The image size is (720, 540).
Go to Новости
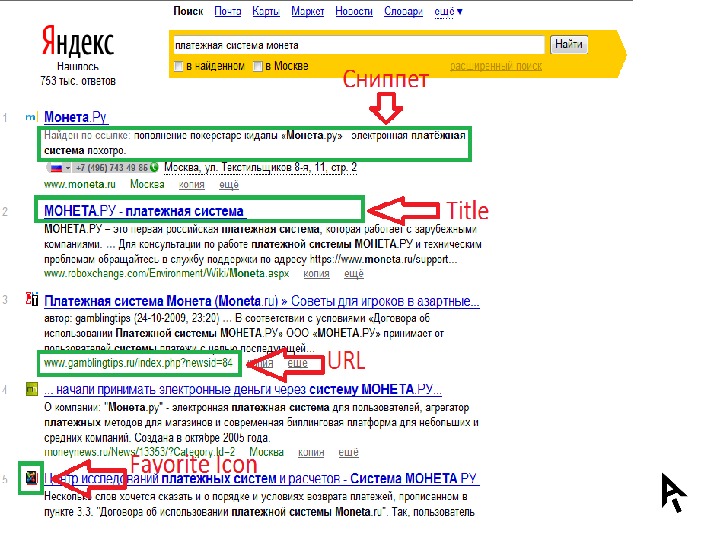pos(354,11)
